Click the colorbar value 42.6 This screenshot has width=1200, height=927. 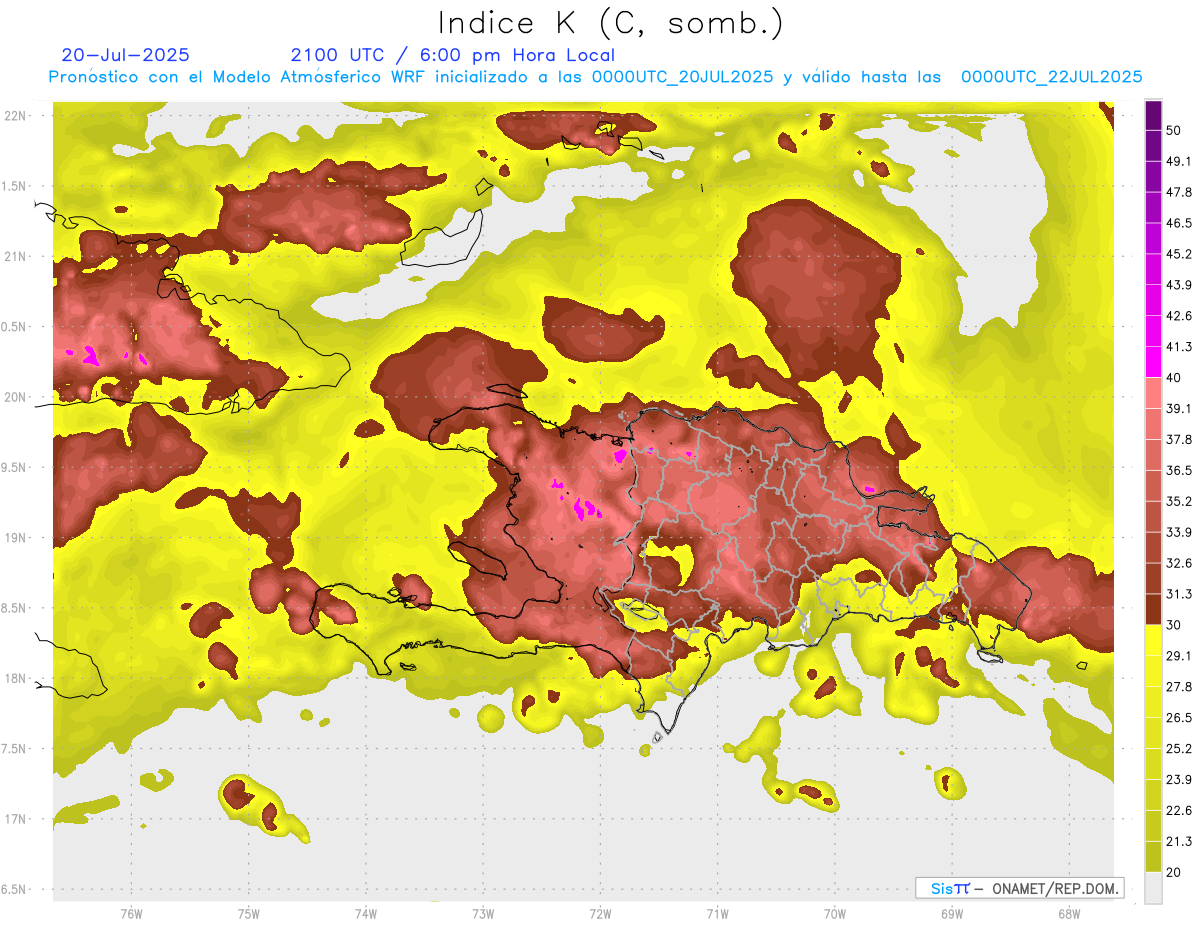click(1179, 316)
